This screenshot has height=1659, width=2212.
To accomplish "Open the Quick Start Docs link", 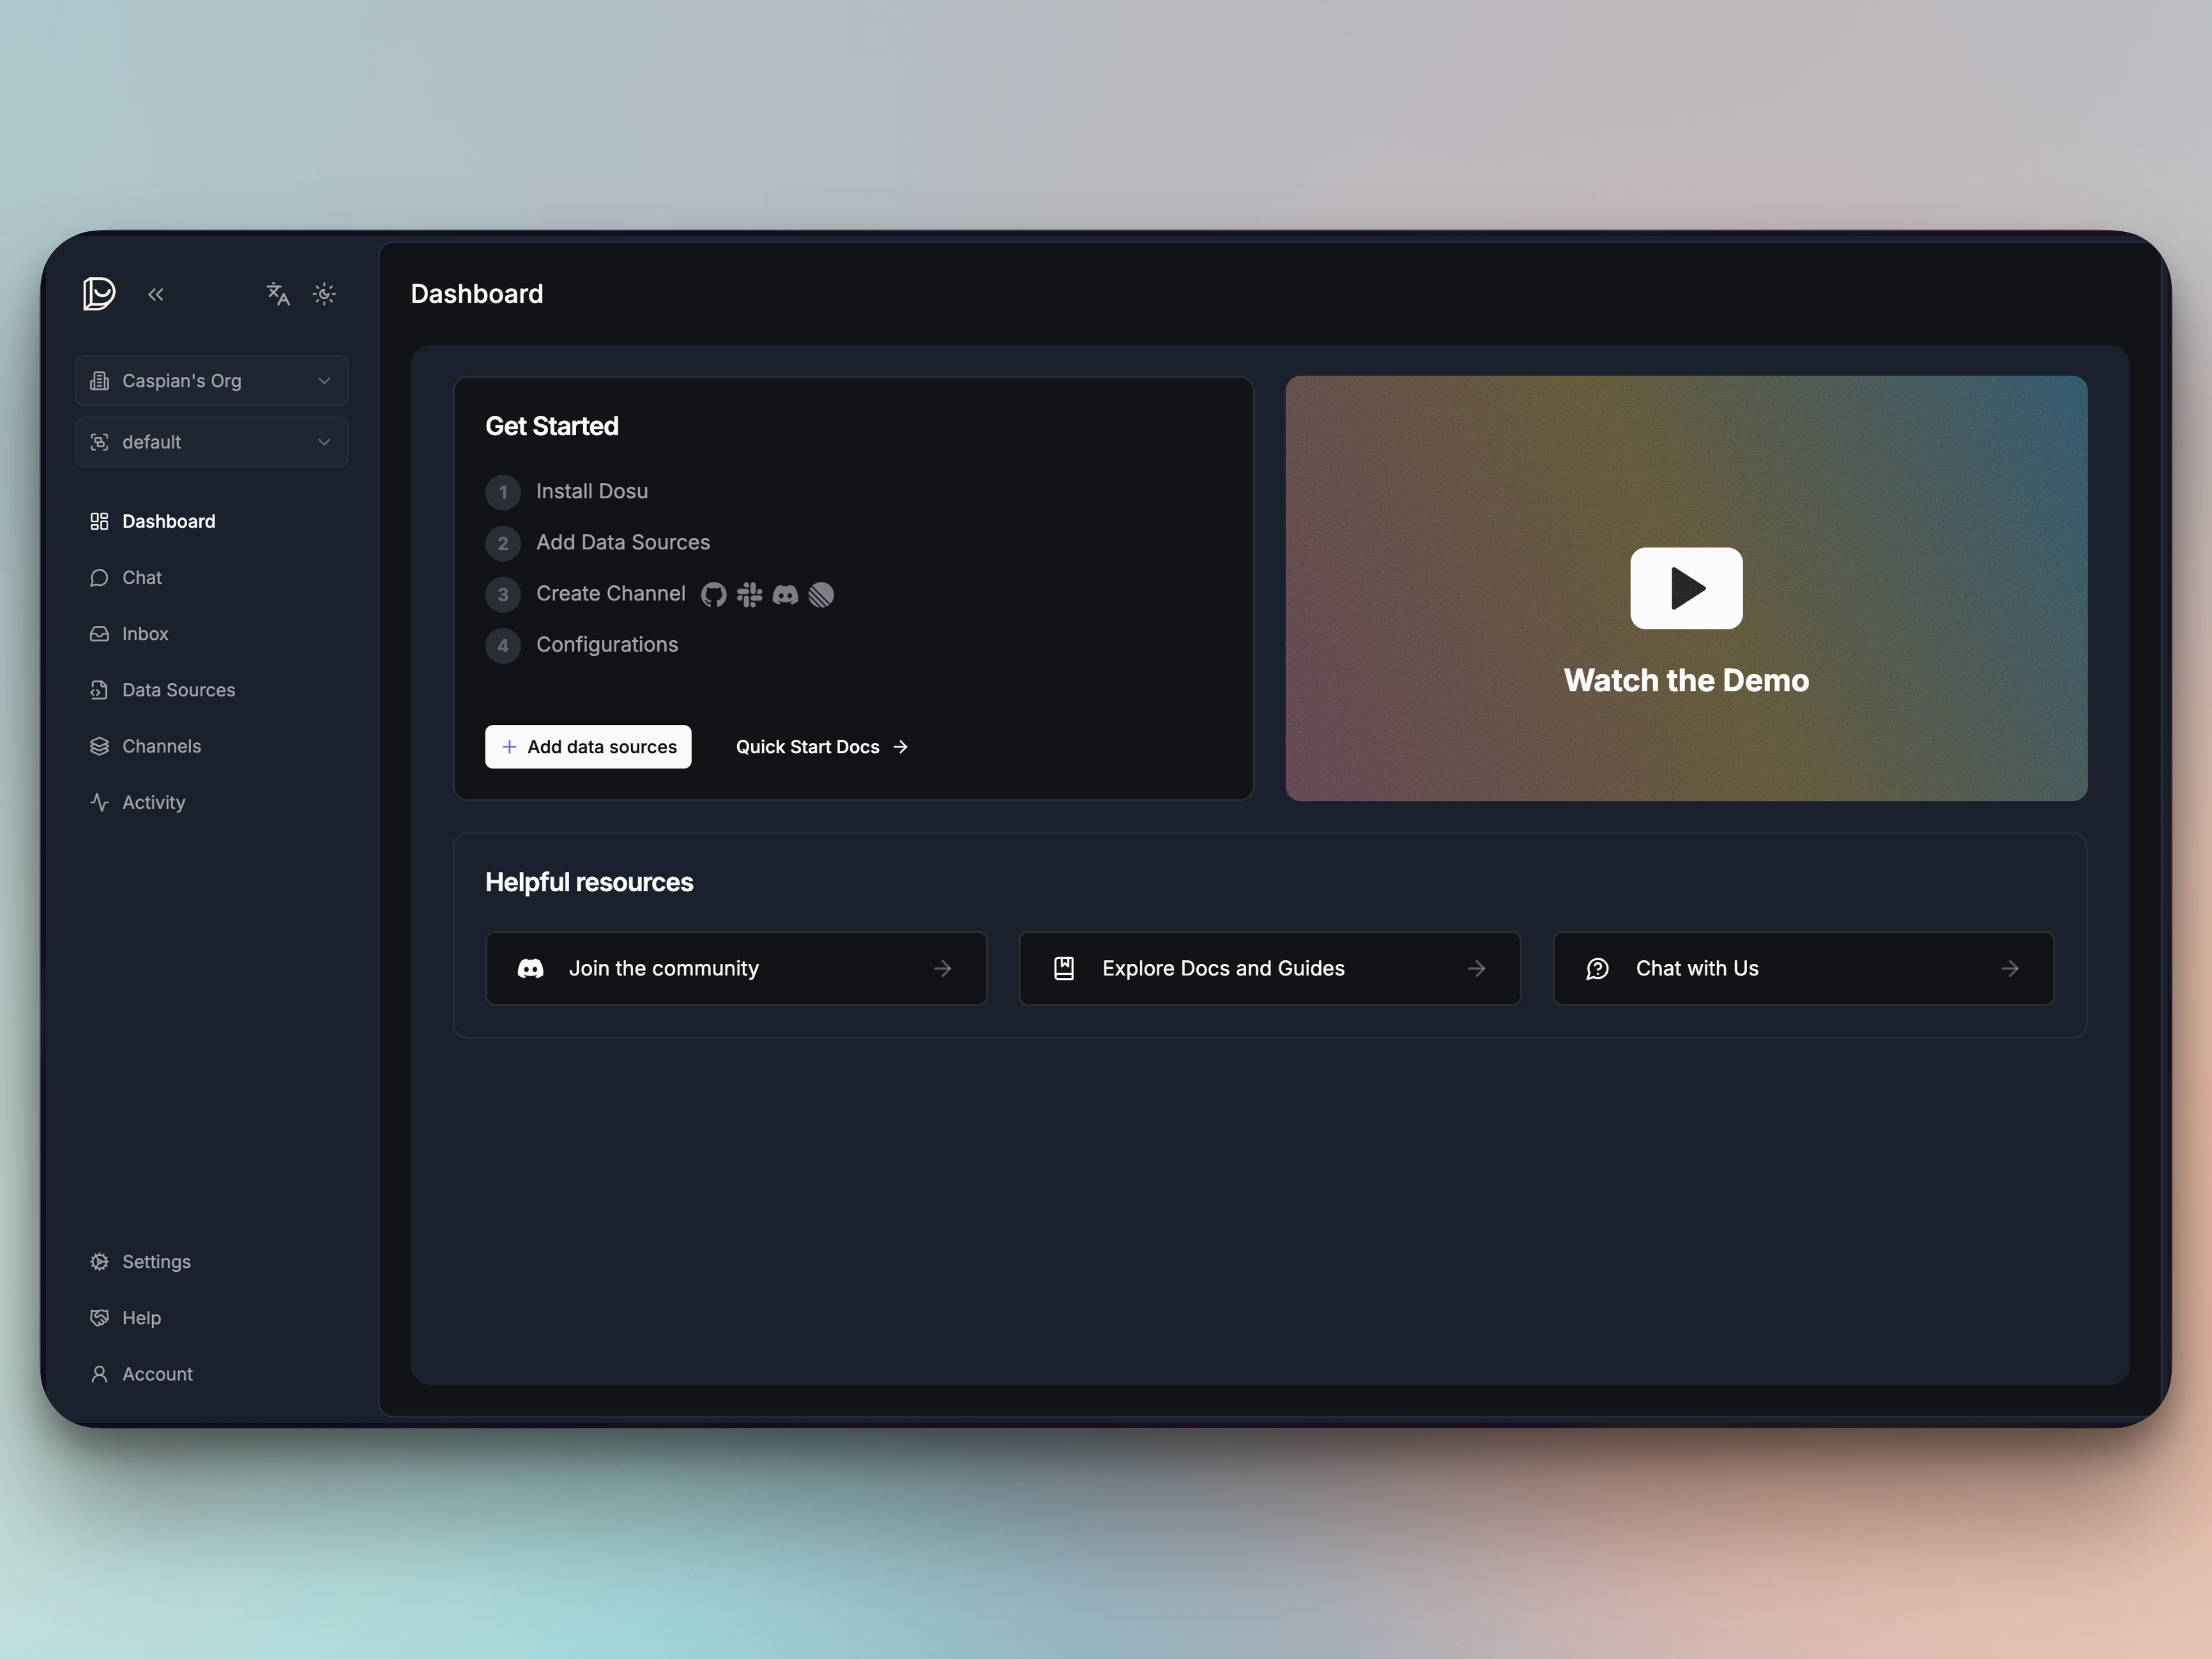I will pyautogui.click(x=821, y=747).
